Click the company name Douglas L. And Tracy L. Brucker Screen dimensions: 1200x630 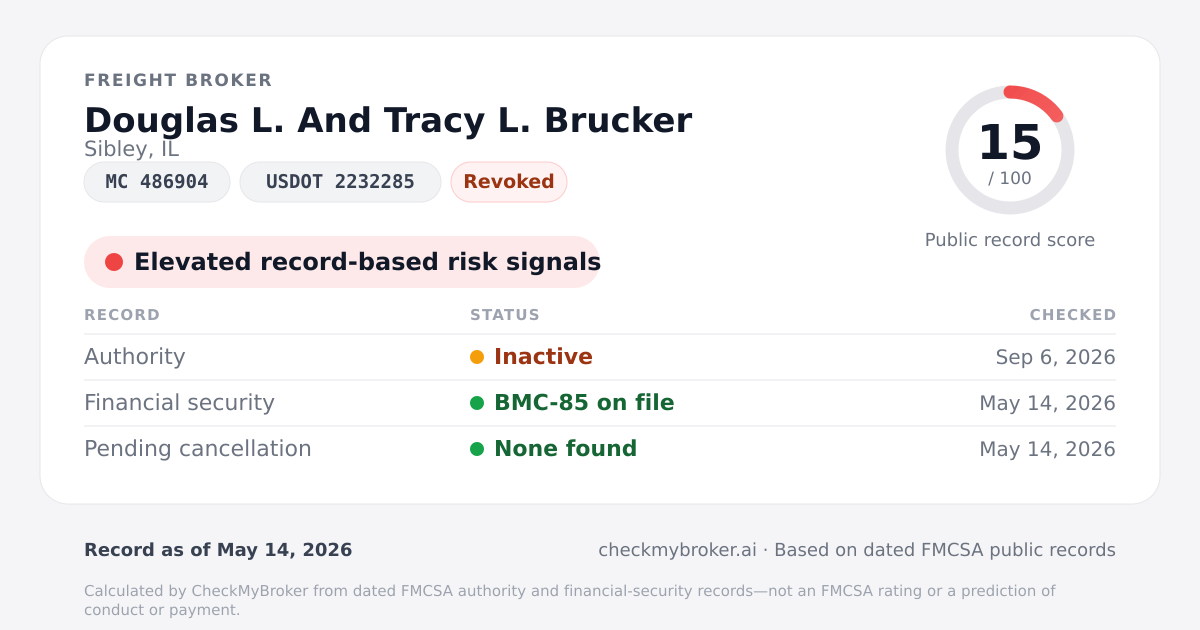coord(388,120)
